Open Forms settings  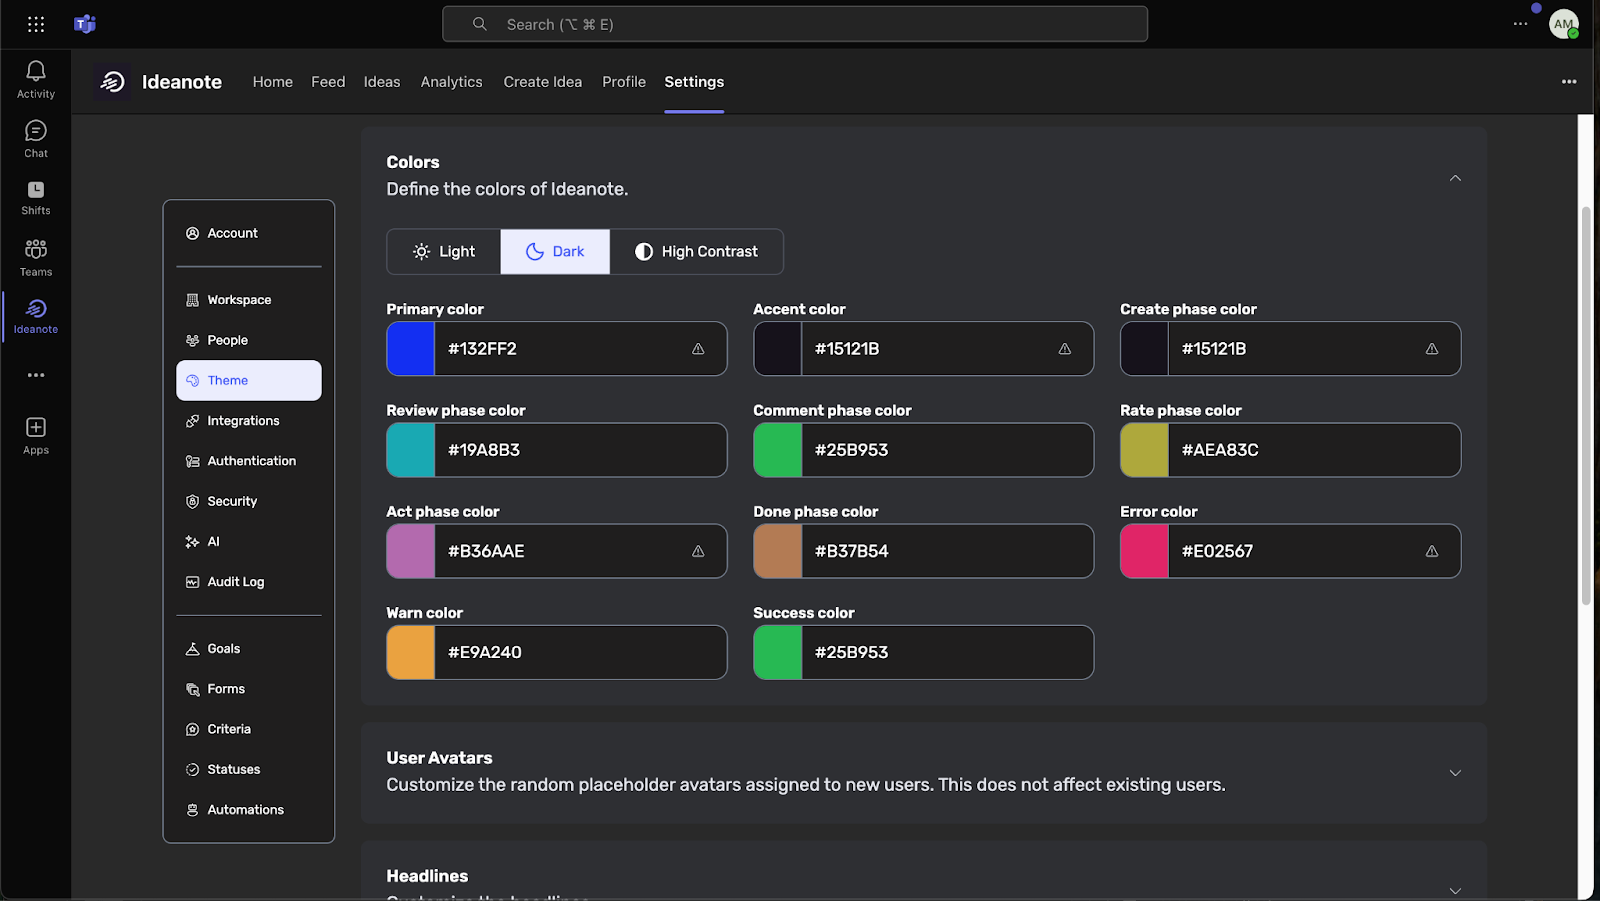[x=249, y=689]
